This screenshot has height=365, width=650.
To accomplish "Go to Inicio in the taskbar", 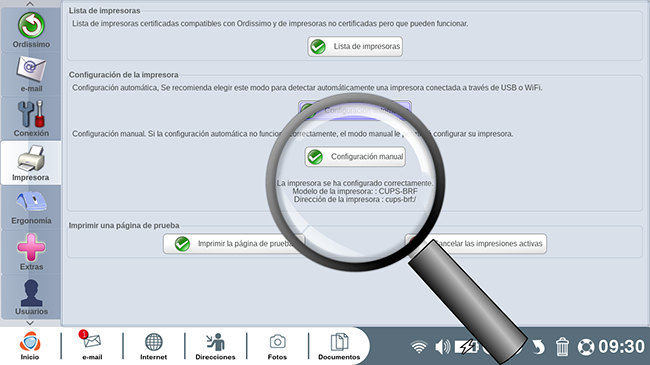I will 30,346.
